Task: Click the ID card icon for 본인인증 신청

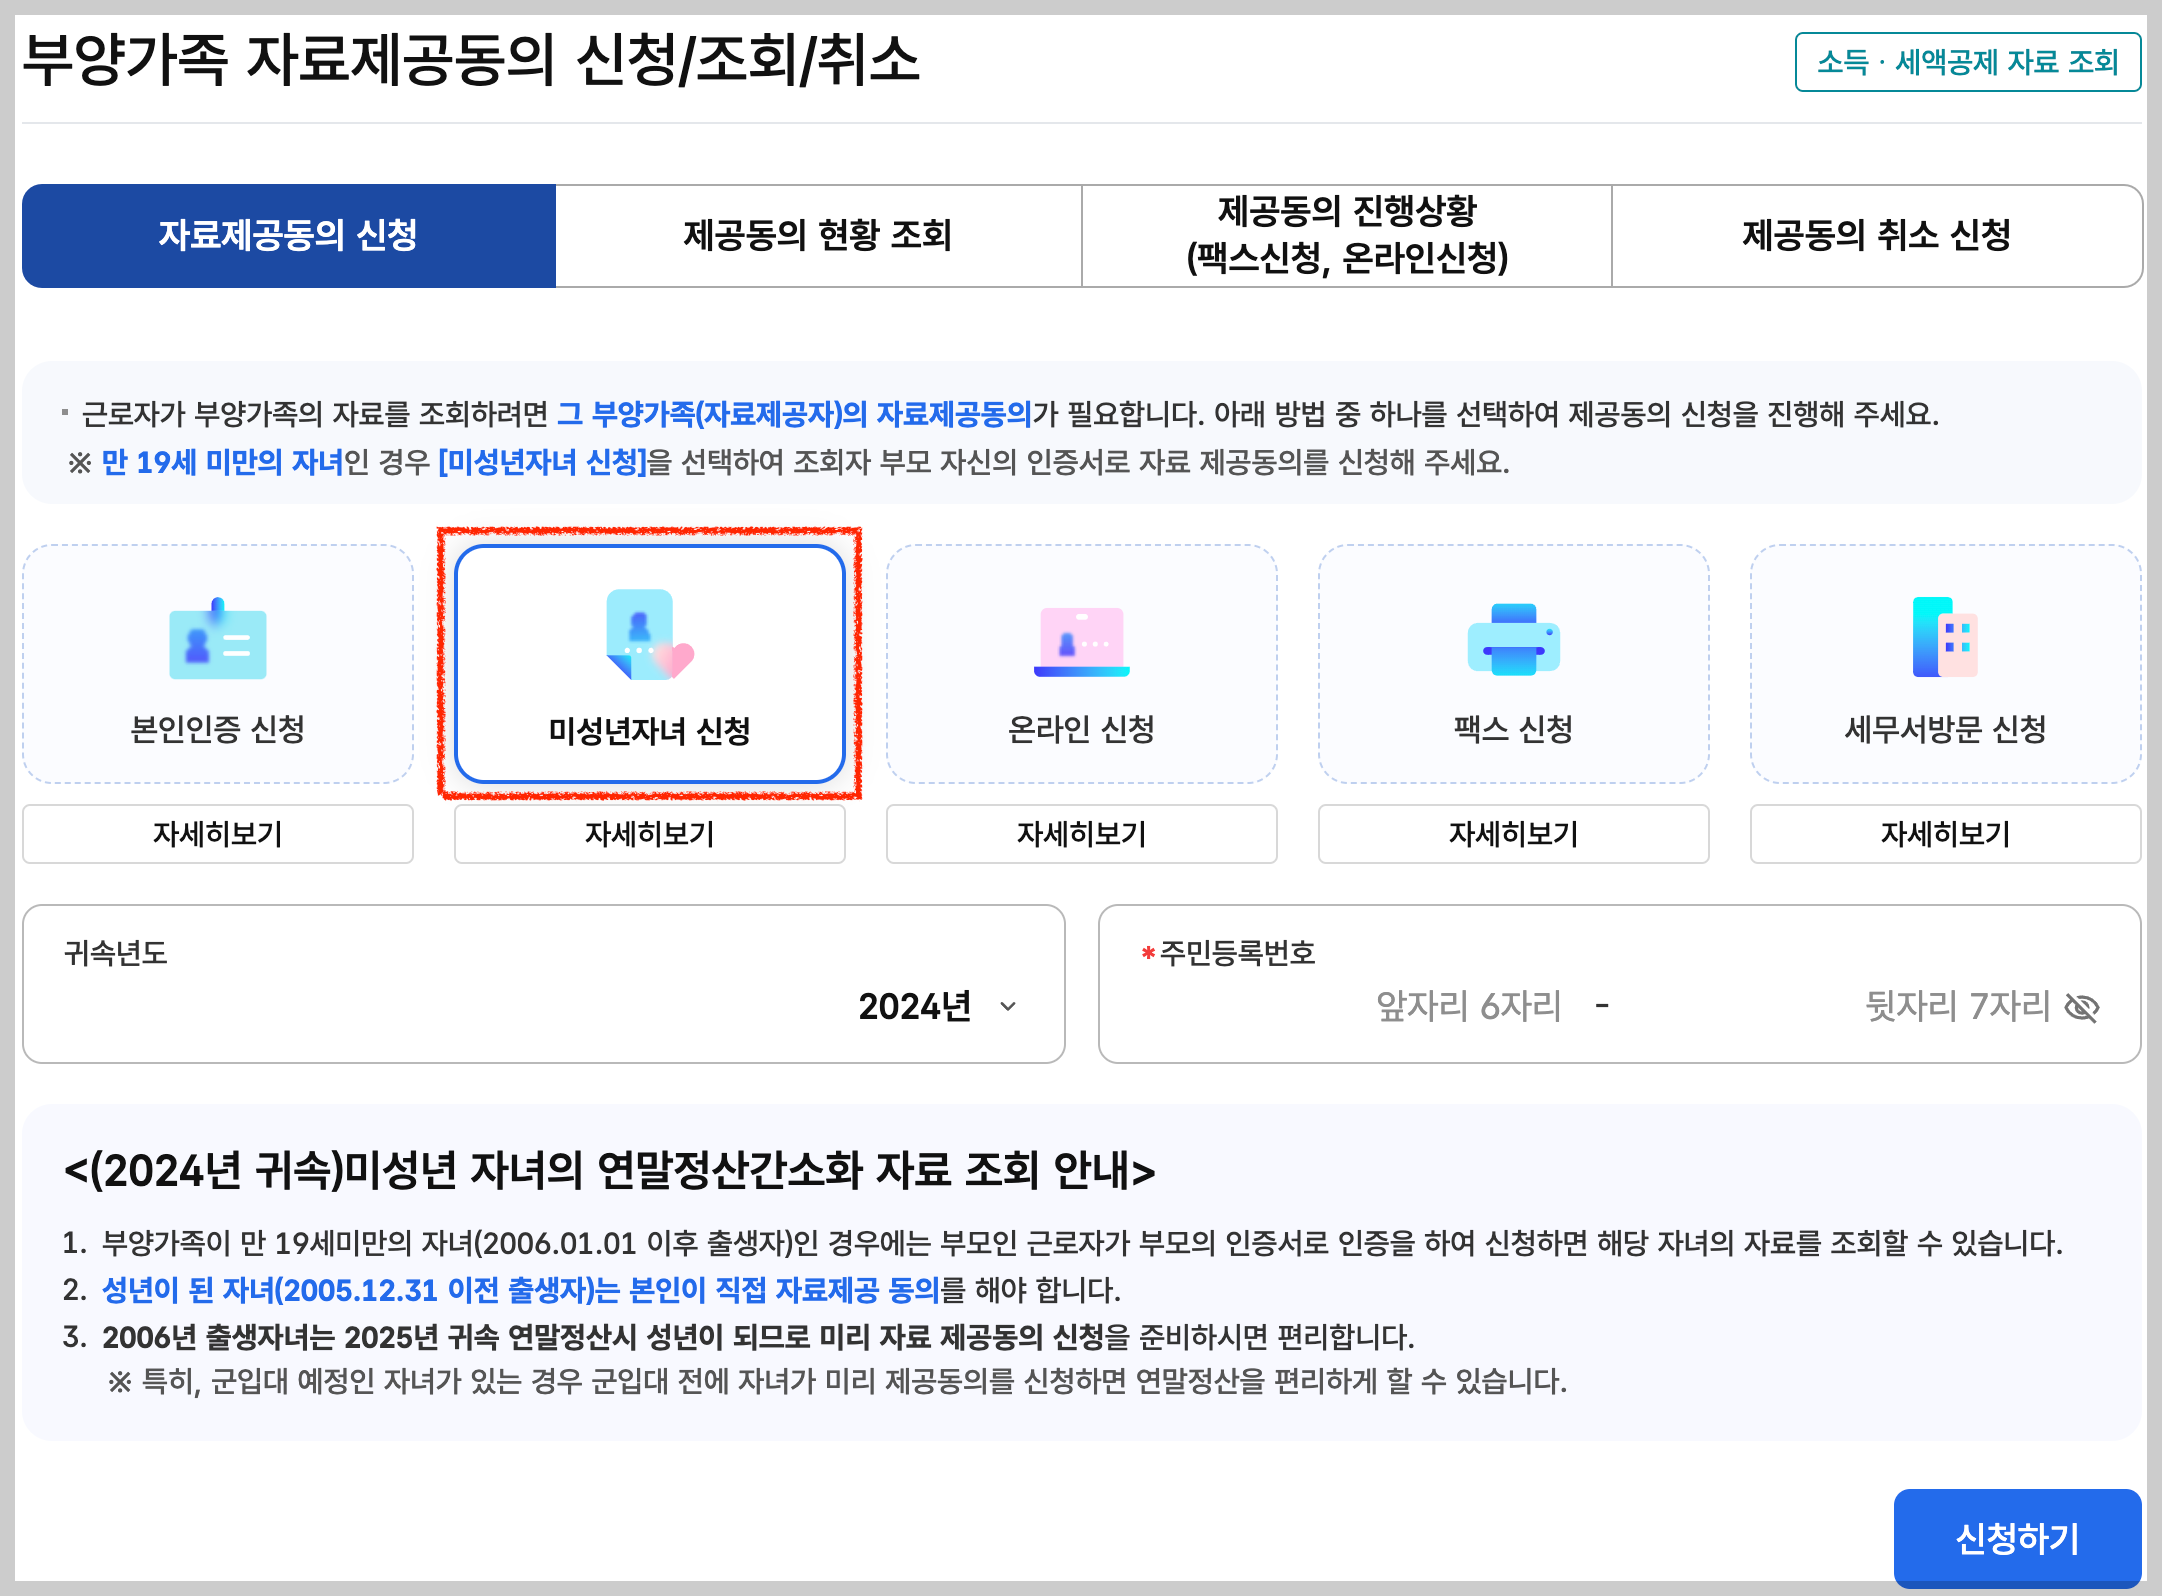Action: point(218,640)
